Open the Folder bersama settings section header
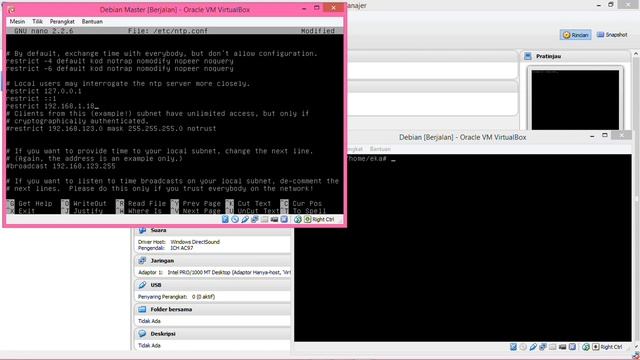 click(x=212, y=309)
